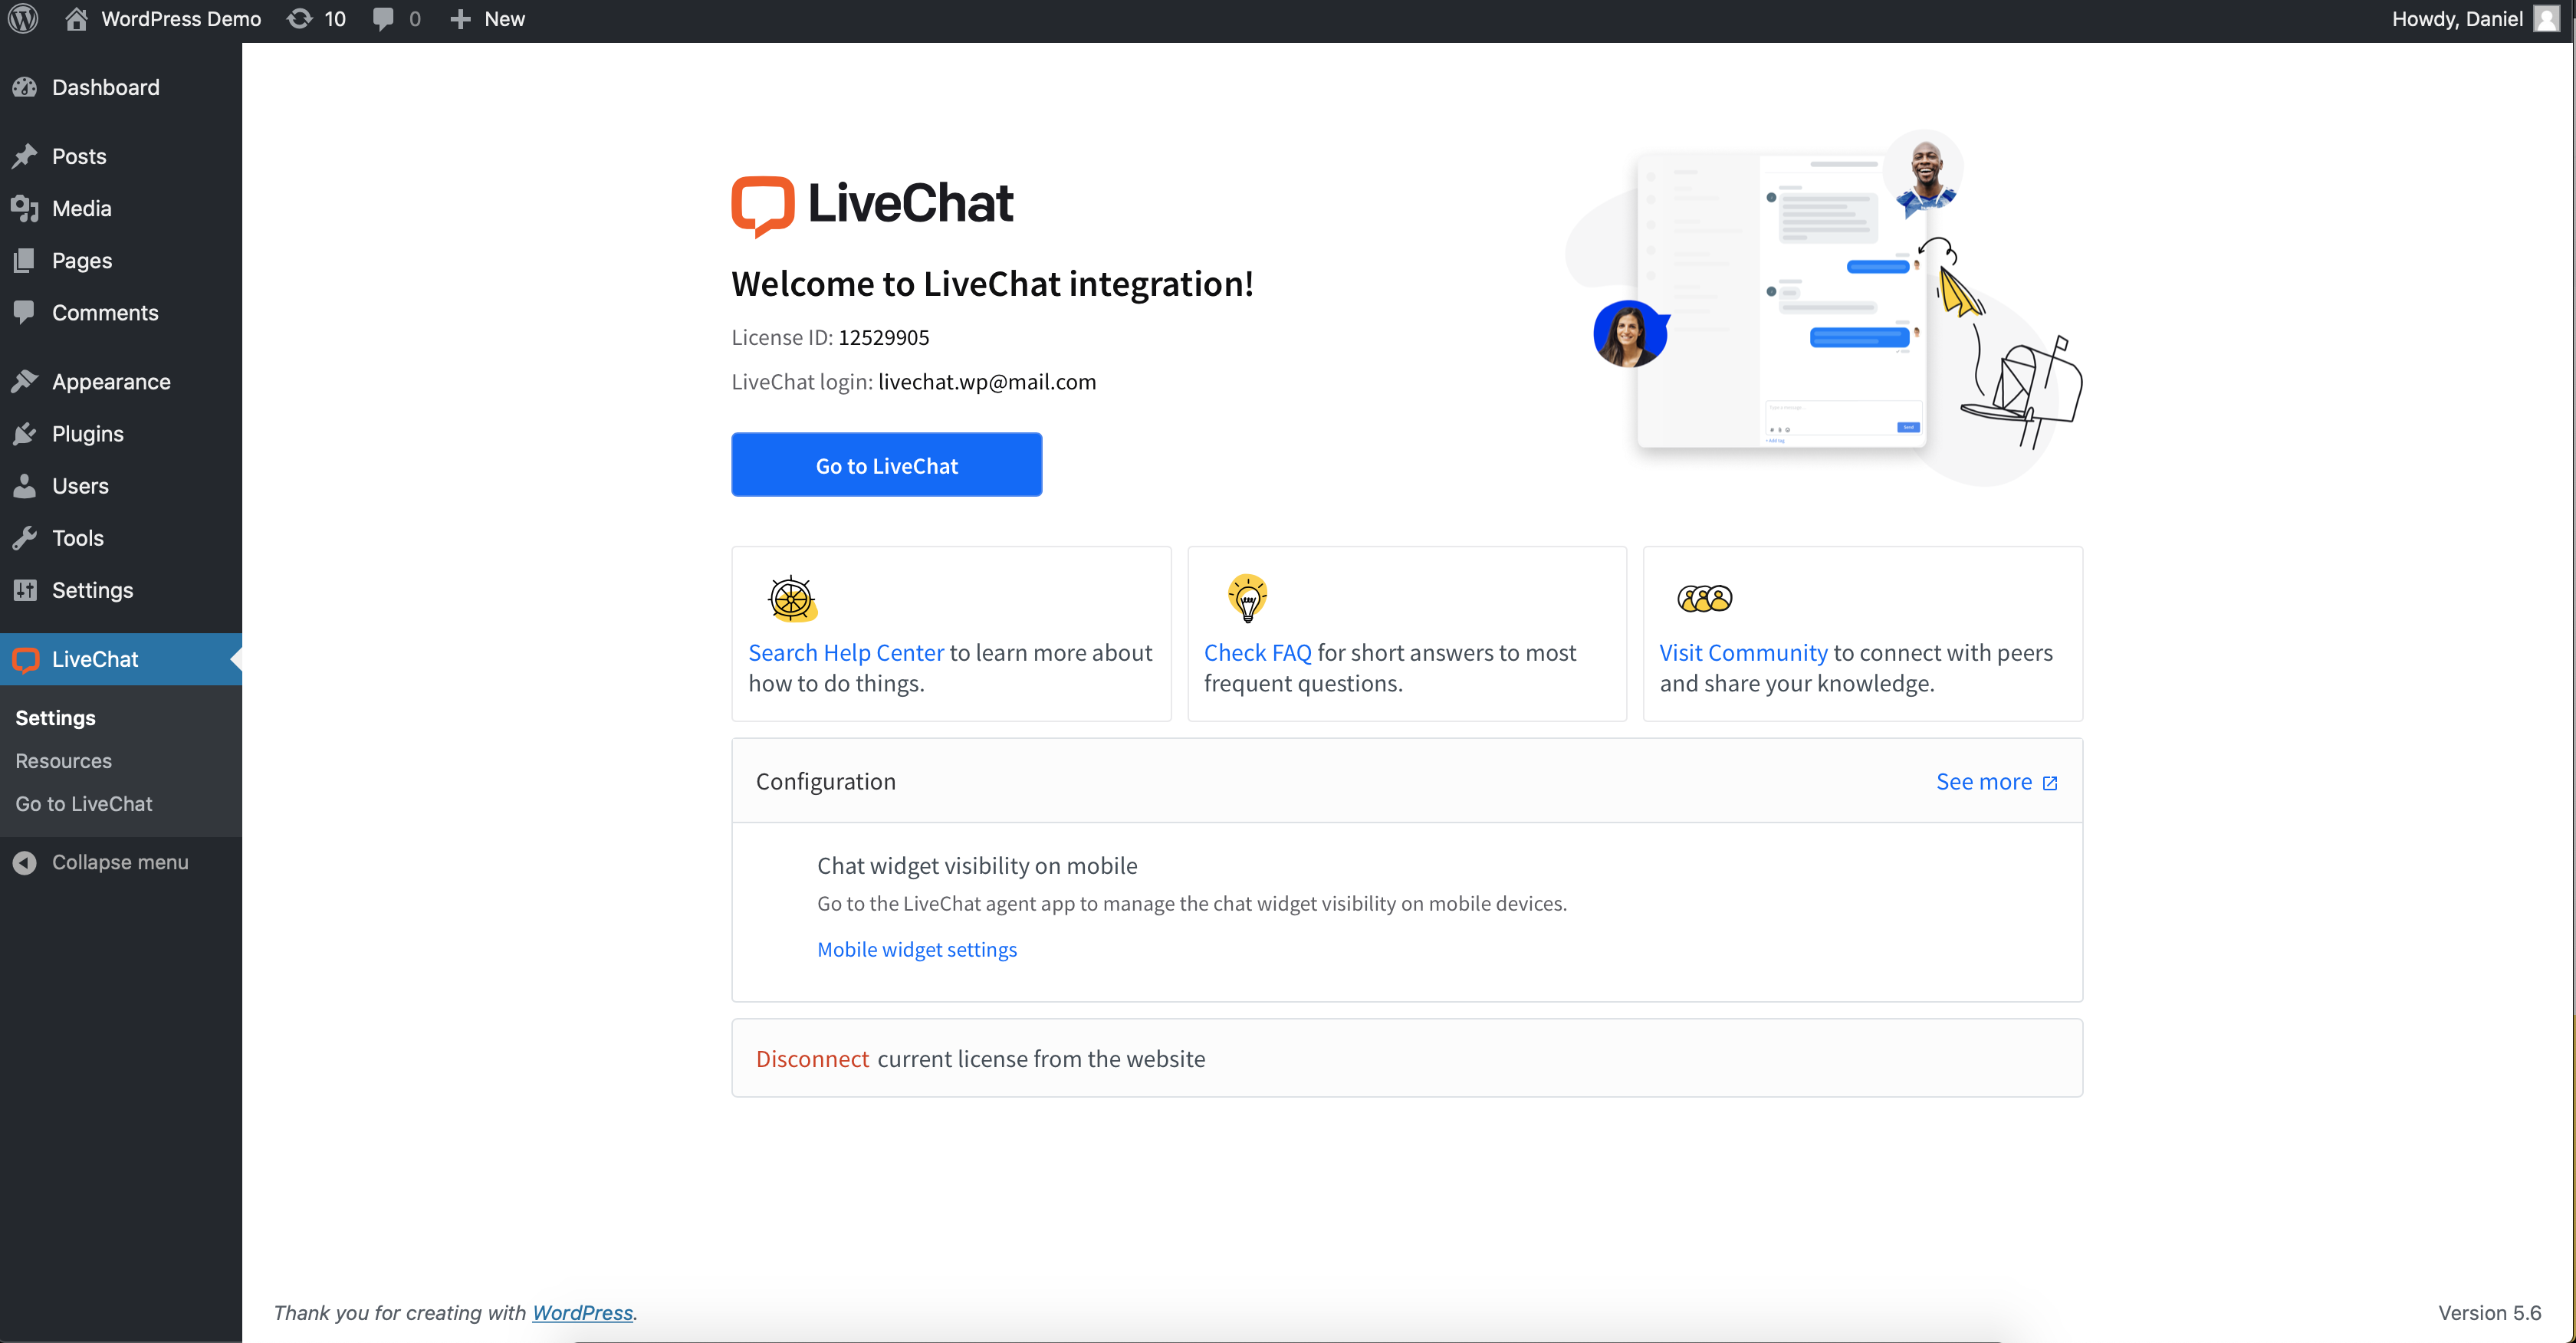Click Go to LiveChat button
Screen dimensions: 2576x1343
[x=886, y=464]
